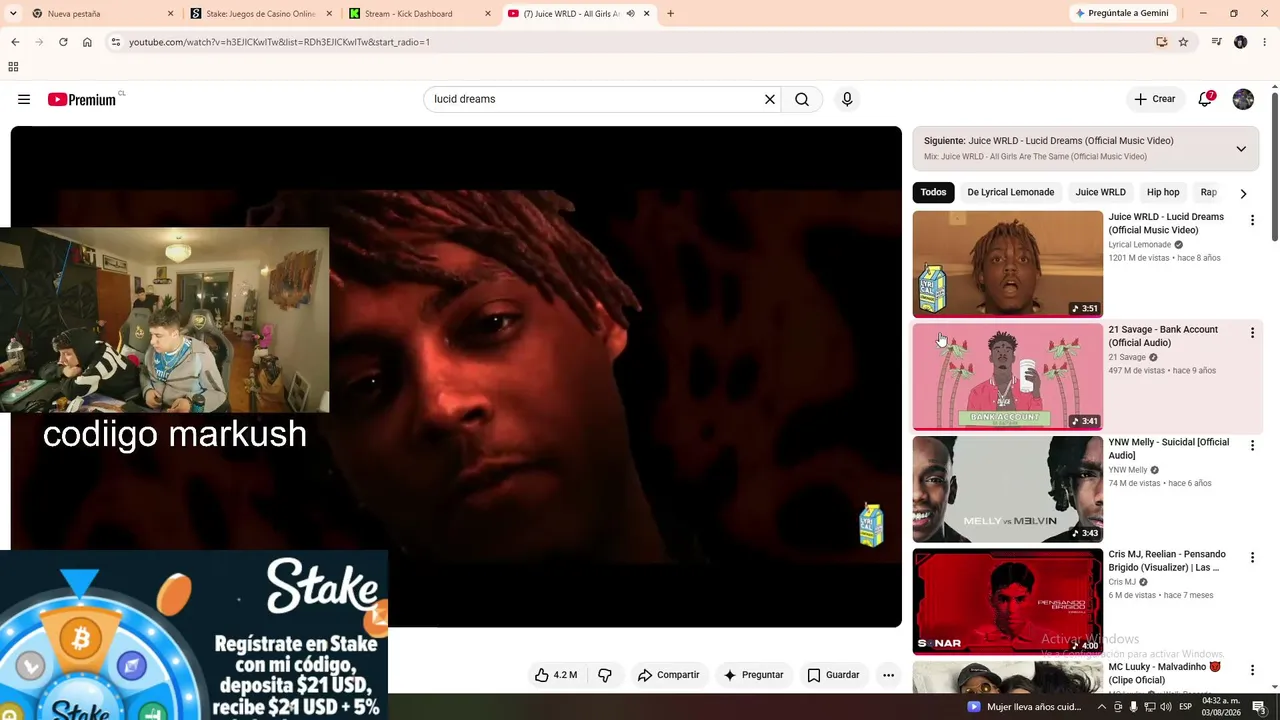Open Chrome media controls icon
This screenshot has width=1280, height=720.
coord(1216,42)
